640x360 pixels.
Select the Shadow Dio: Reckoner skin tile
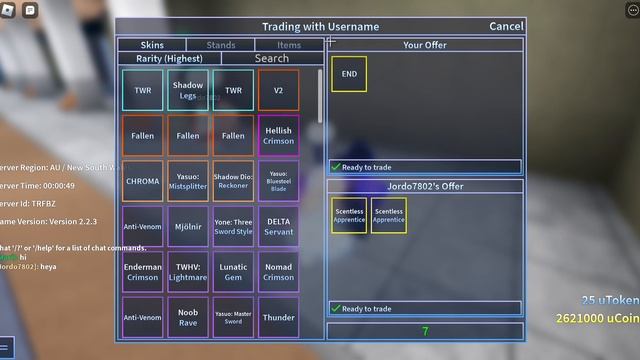[233, 181]
